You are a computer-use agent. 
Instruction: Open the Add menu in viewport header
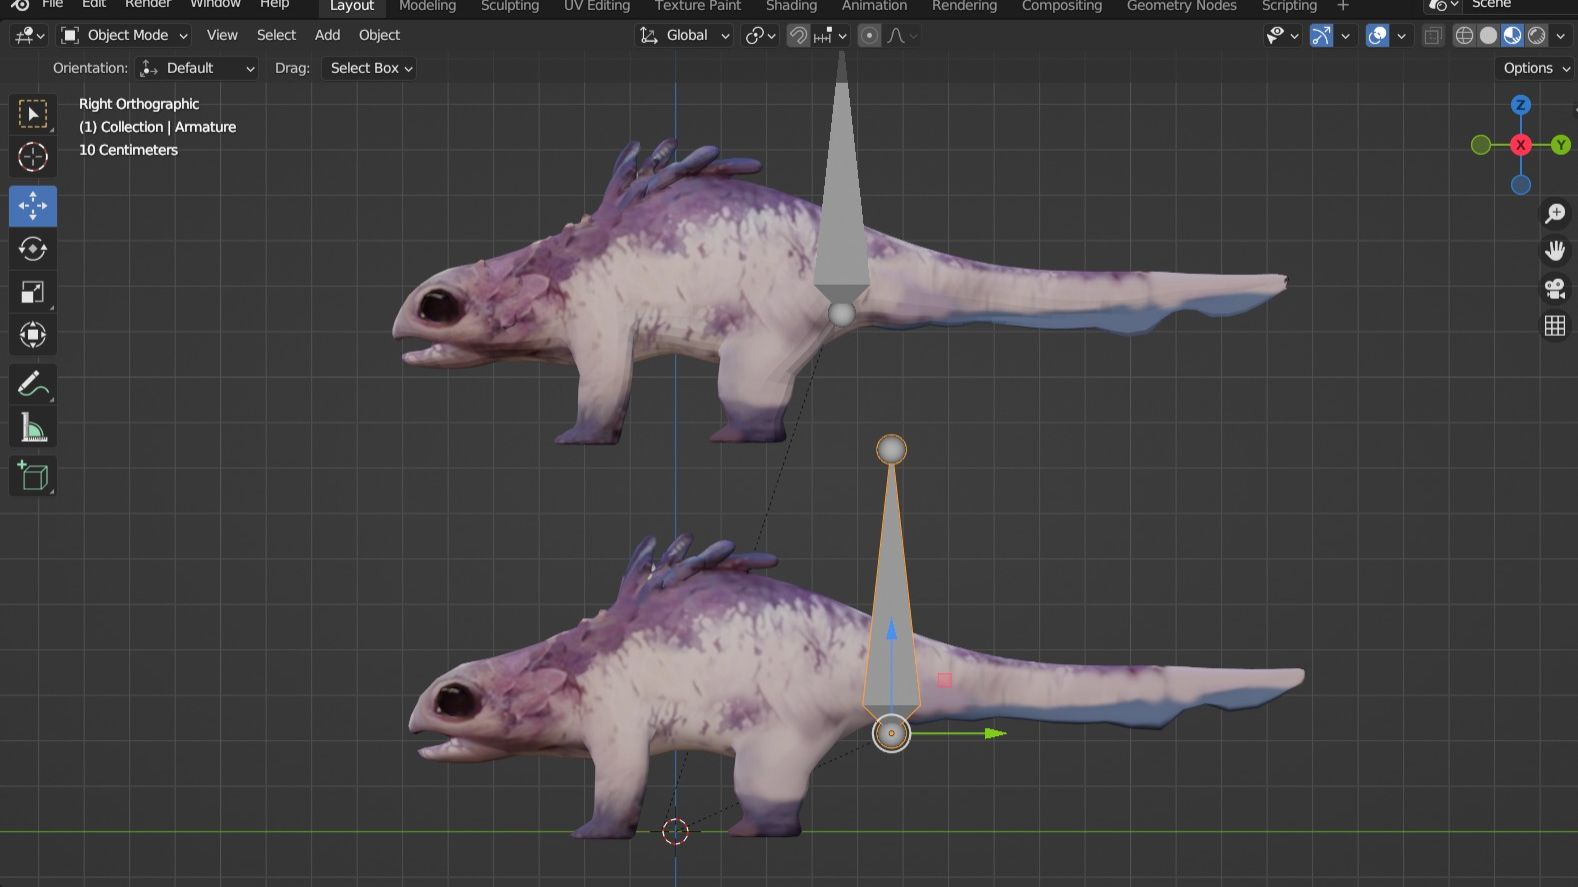327,35
